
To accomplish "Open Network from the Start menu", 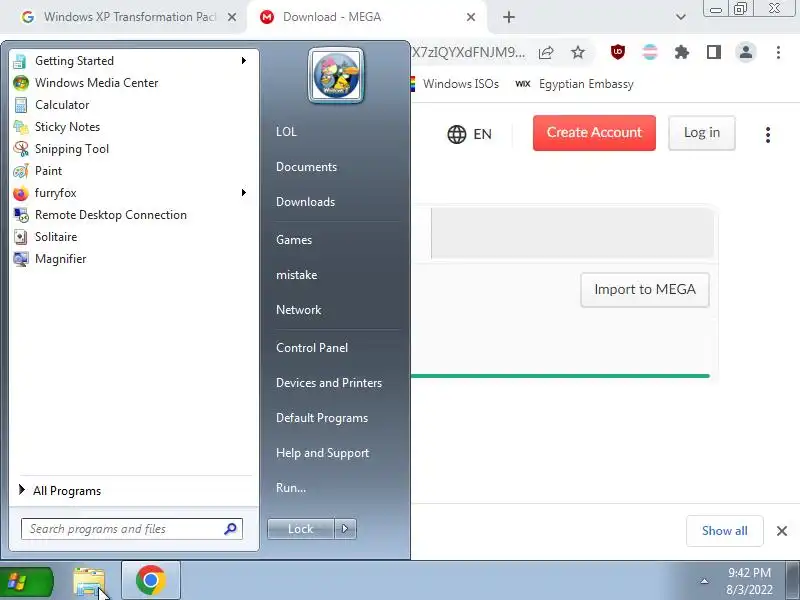I will [298, 310].
